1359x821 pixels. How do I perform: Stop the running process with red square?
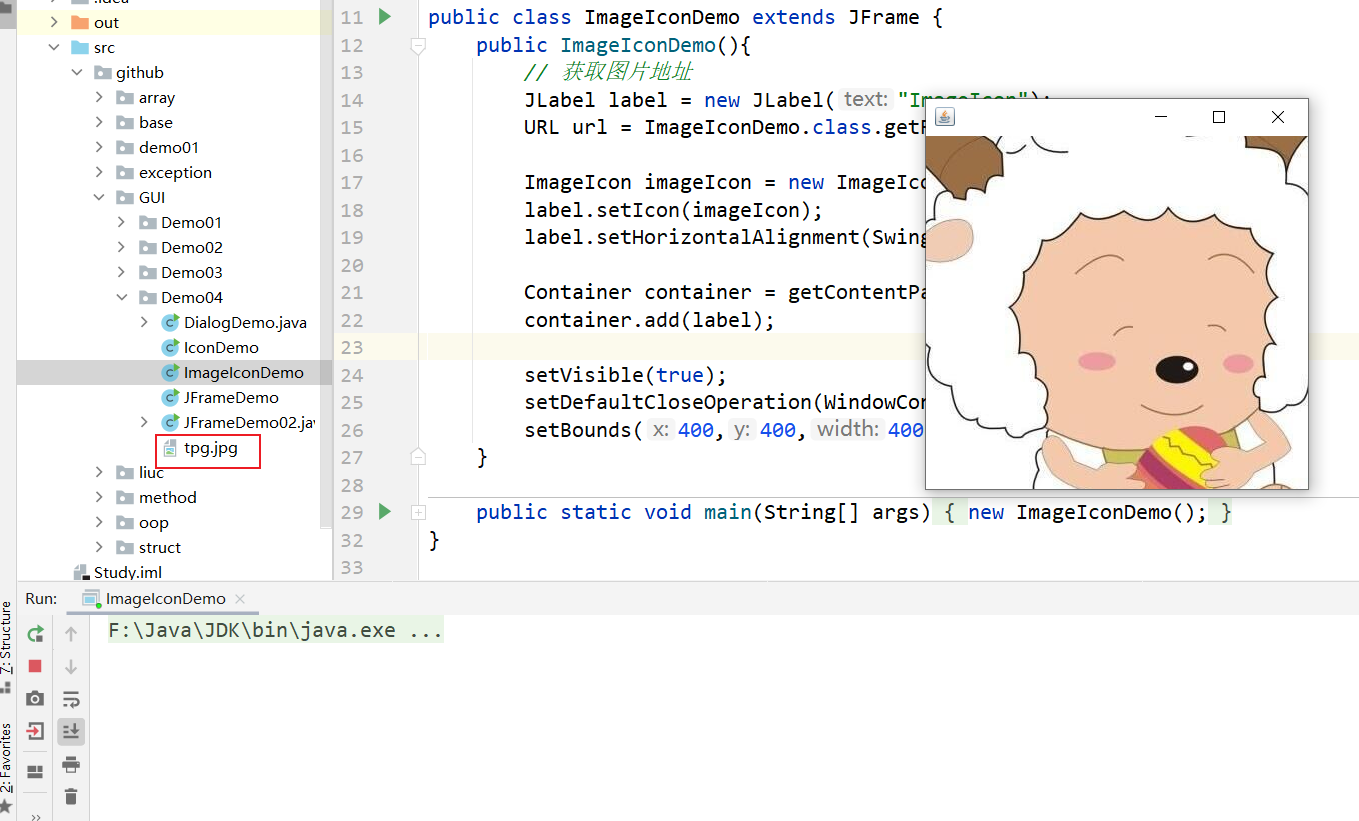35,666
